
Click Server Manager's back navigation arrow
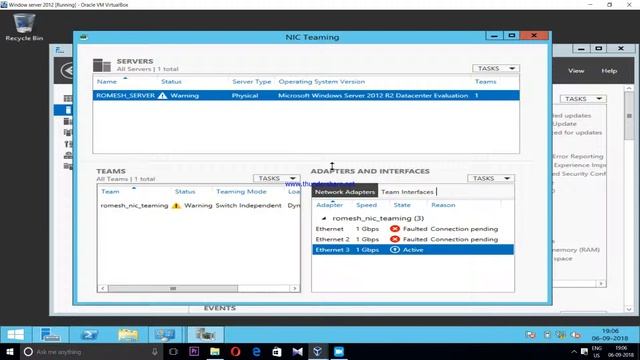(67, 71)
